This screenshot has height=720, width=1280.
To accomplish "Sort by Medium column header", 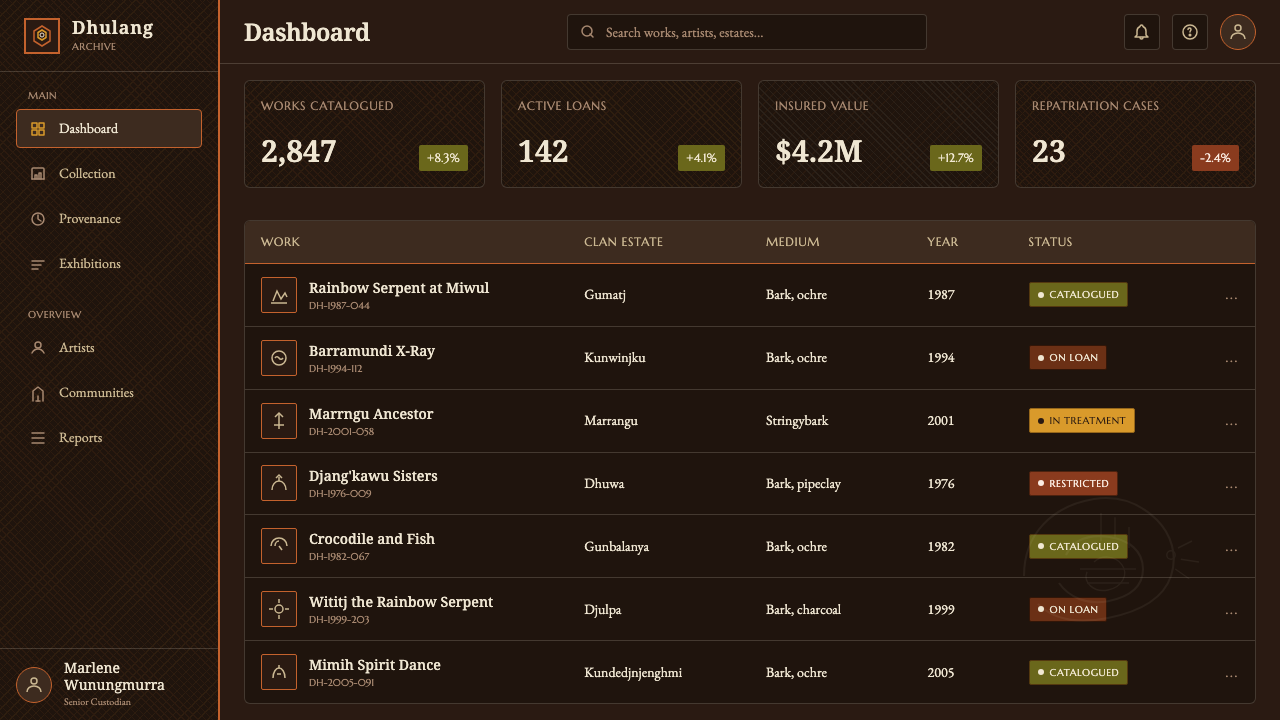I will click(792, 242).
